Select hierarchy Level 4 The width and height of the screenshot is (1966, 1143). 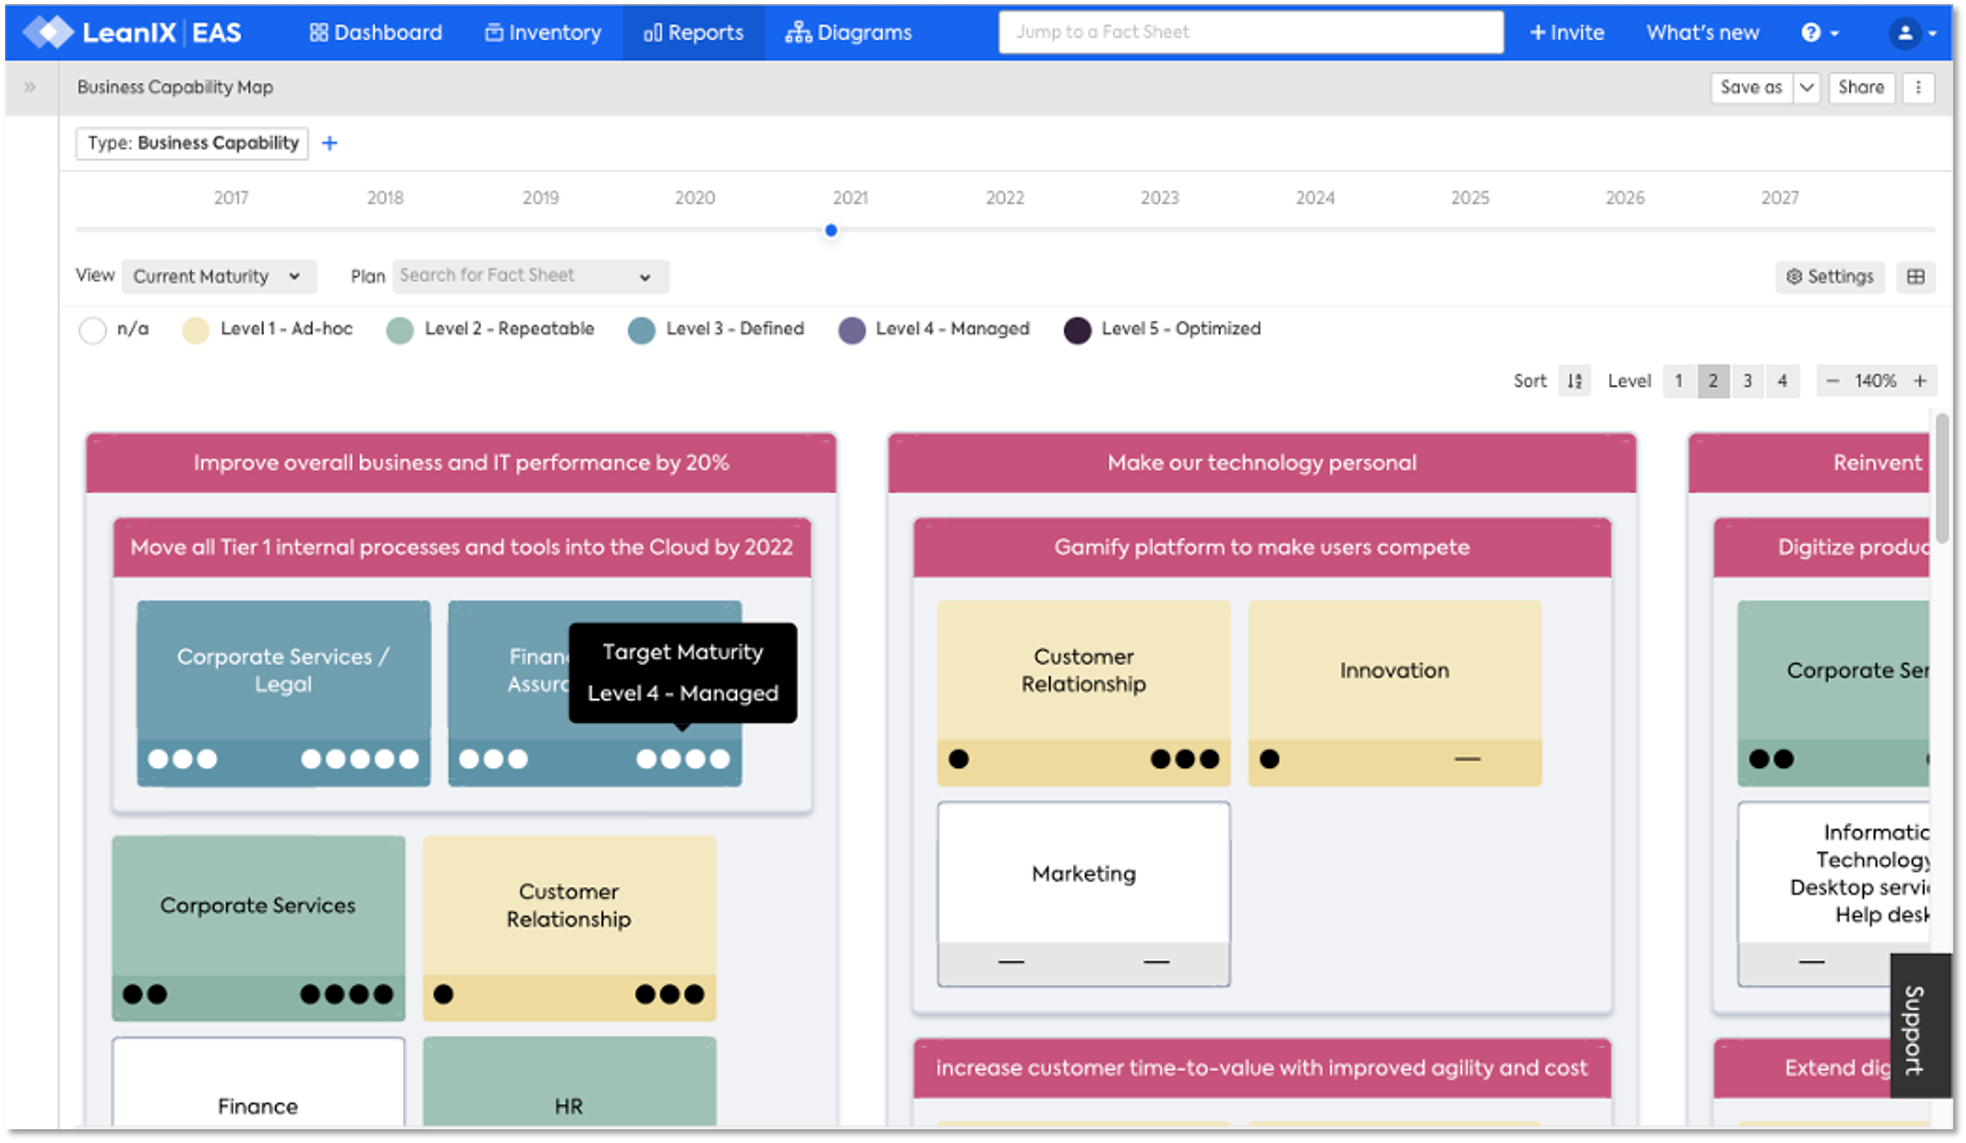(1782, 381)
